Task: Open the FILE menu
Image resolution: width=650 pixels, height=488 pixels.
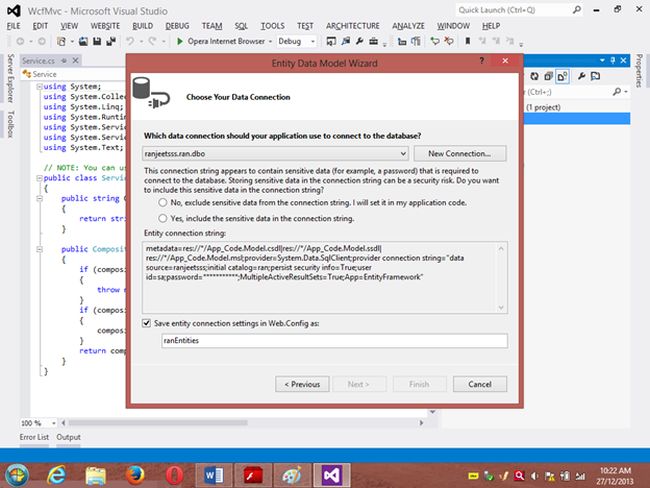Action: point(13,26)
